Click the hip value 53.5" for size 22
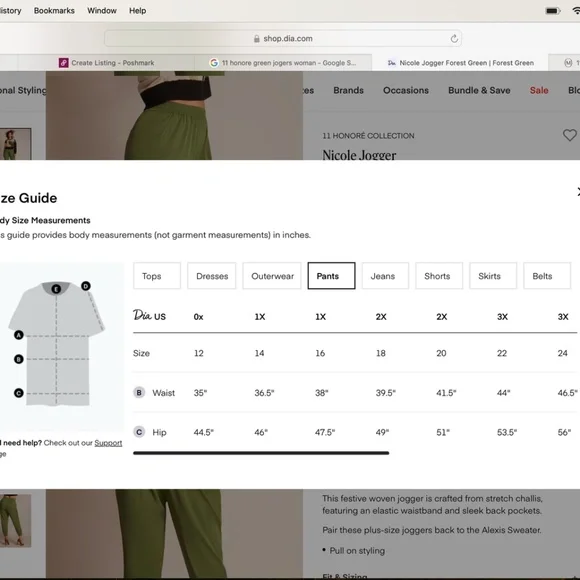 point(507,432)
